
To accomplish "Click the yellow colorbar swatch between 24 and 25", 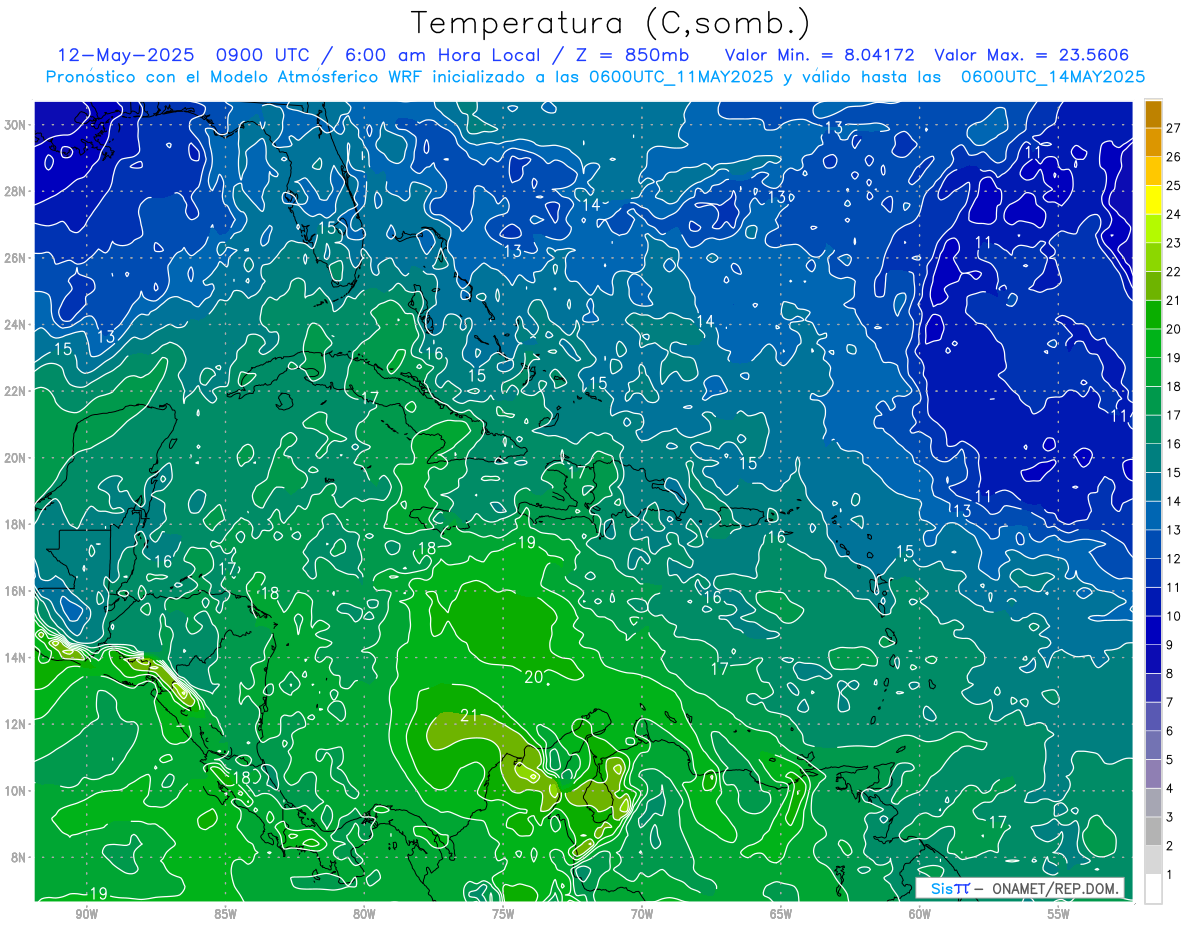I will pyautogui.click(x=1153, y=200).
